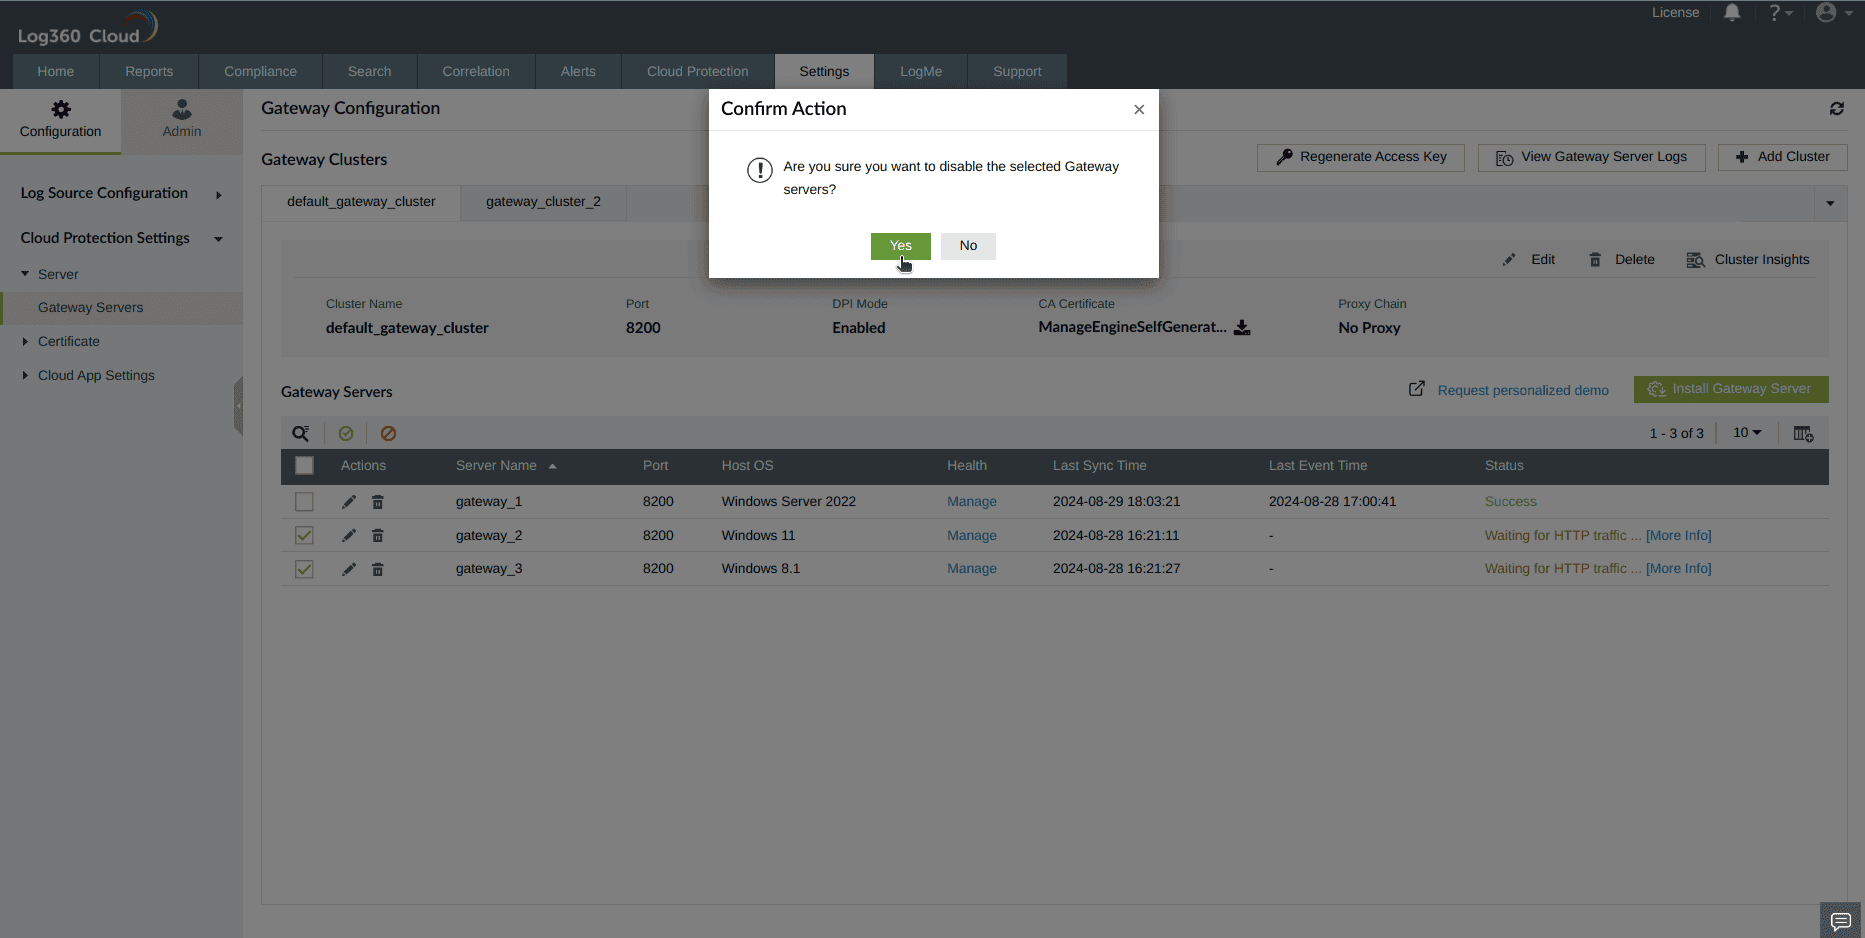Expand Cloud App Settings node
The height and width of the screenshot is (938, 1865).
[x=25, y=376]
